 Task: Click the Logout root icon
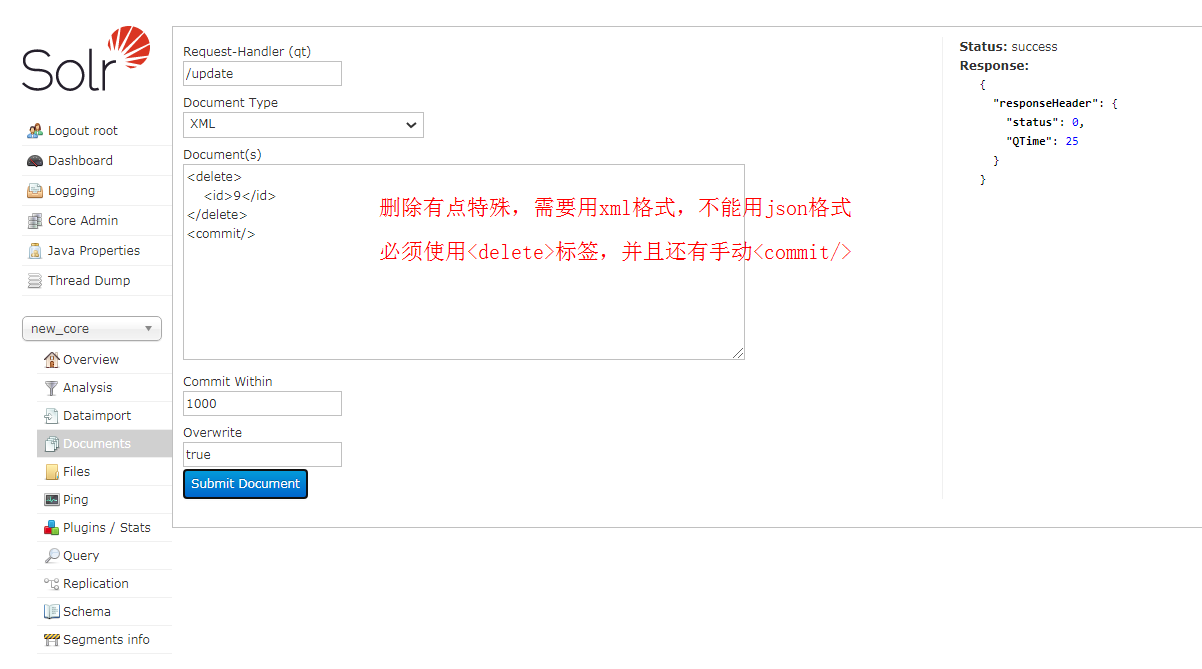pyautogui.click(x=35, y=131)
